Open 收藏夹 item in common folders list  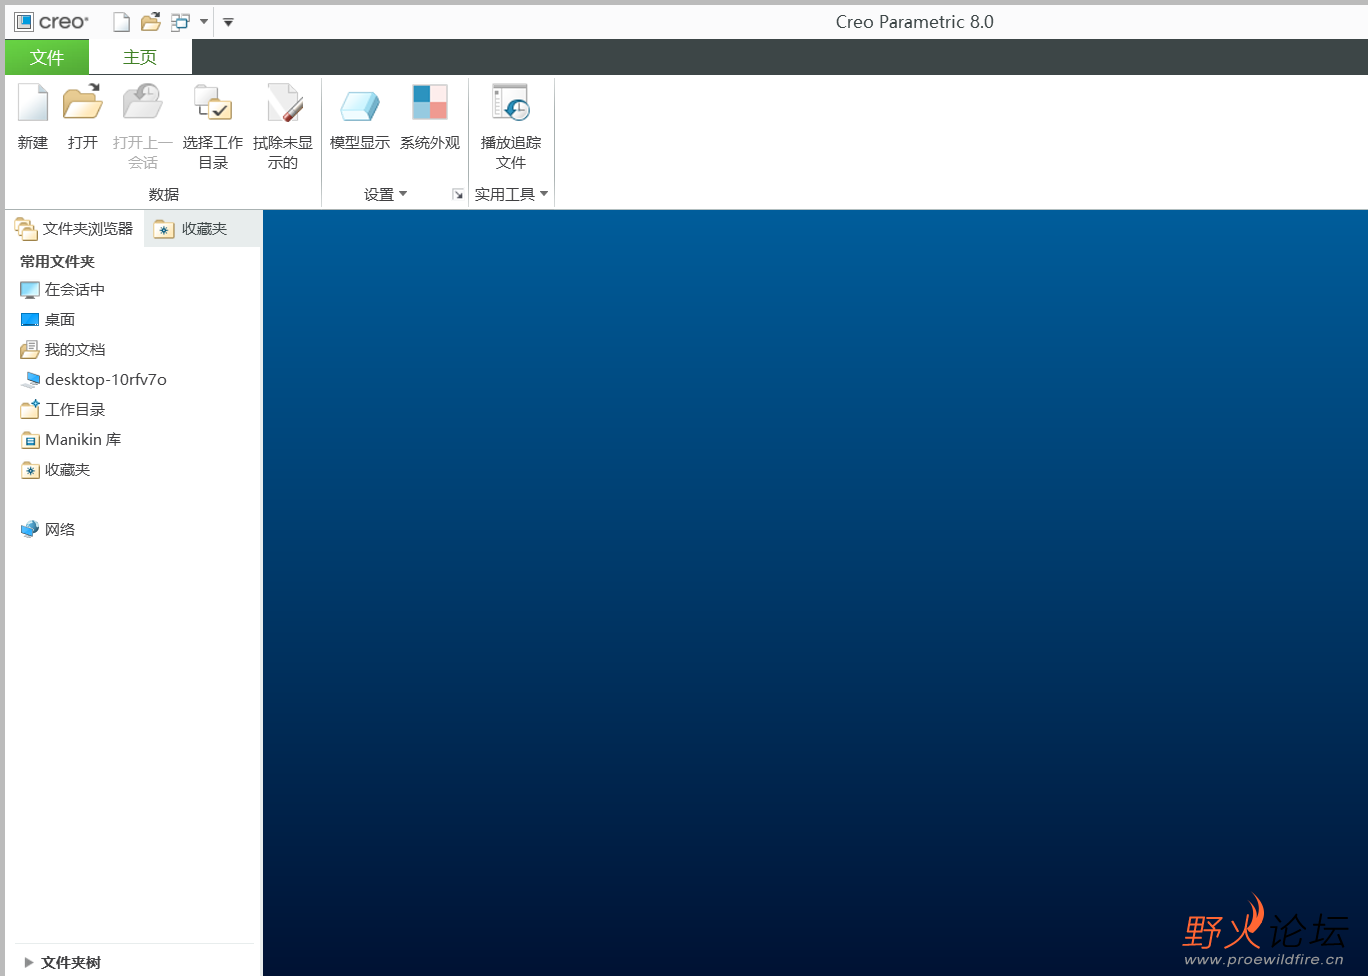55,470
